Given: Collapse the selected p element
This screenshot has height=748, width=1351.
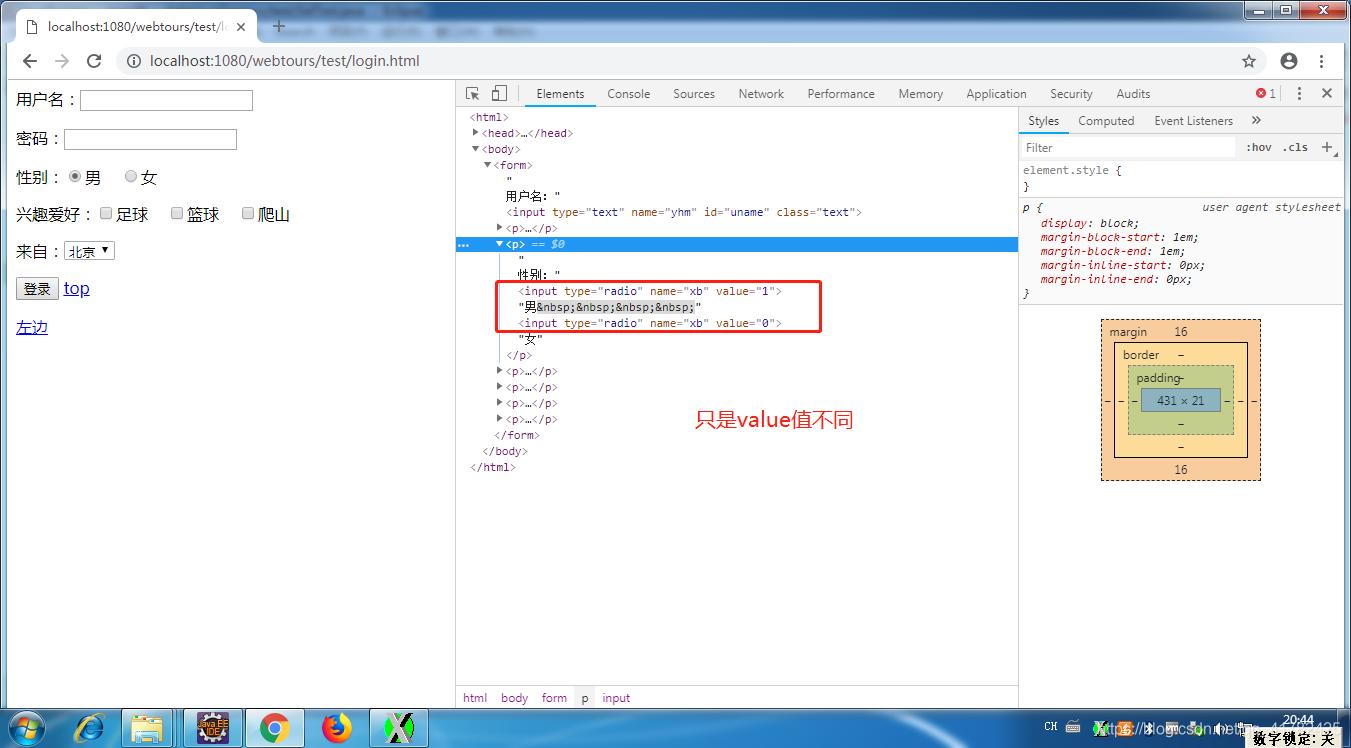Looking at the screenshot, I should coord(500,244).
